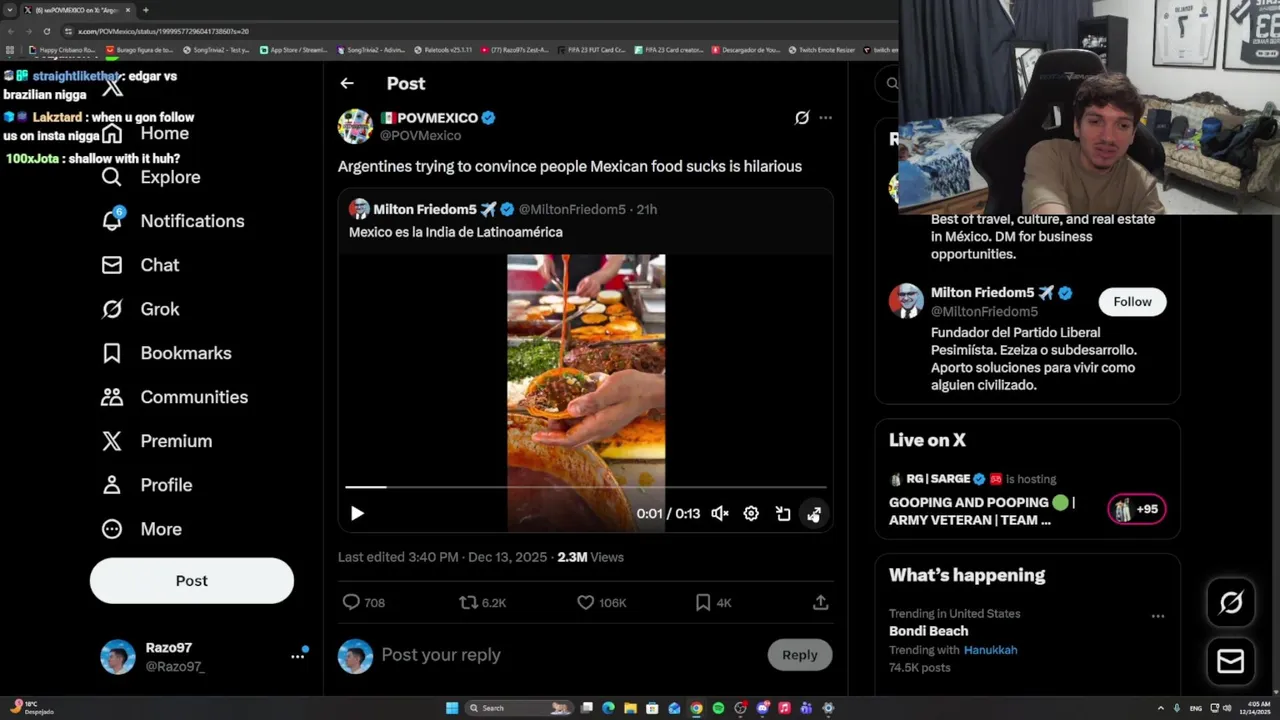Open Chat in the sidebar
The width and height of the screenshot is (1280, 720).
point(140,265)
